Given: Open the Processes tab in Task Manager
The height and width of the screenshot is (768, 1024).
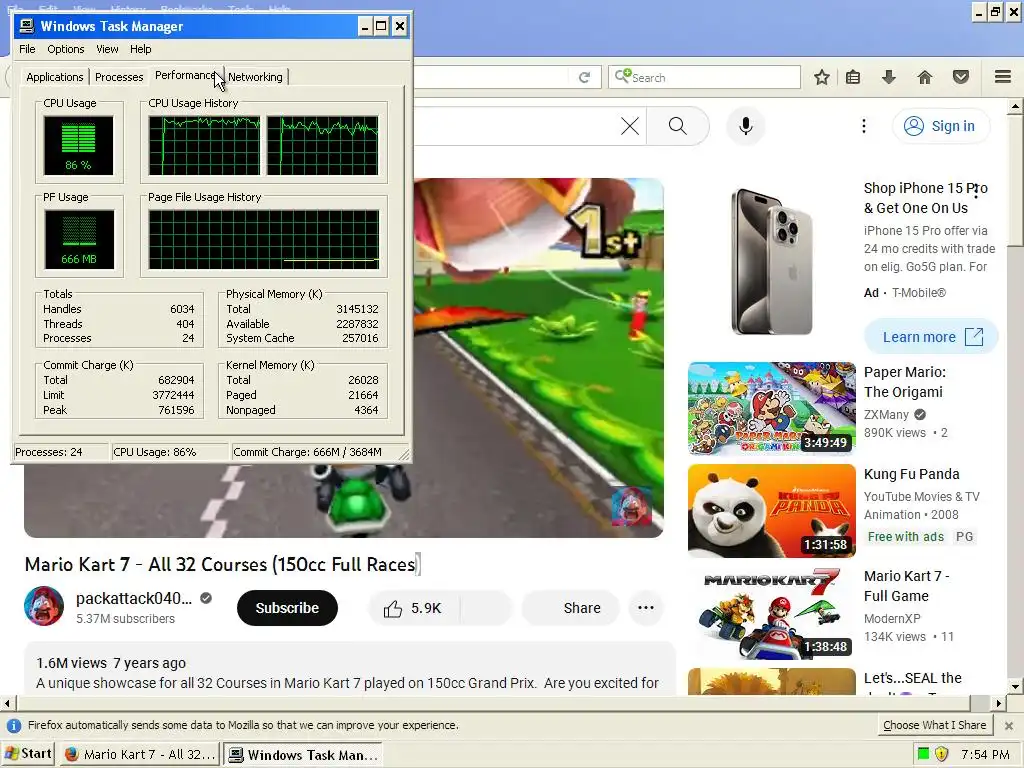Looking at the screenshot, I should coord(119,77).
